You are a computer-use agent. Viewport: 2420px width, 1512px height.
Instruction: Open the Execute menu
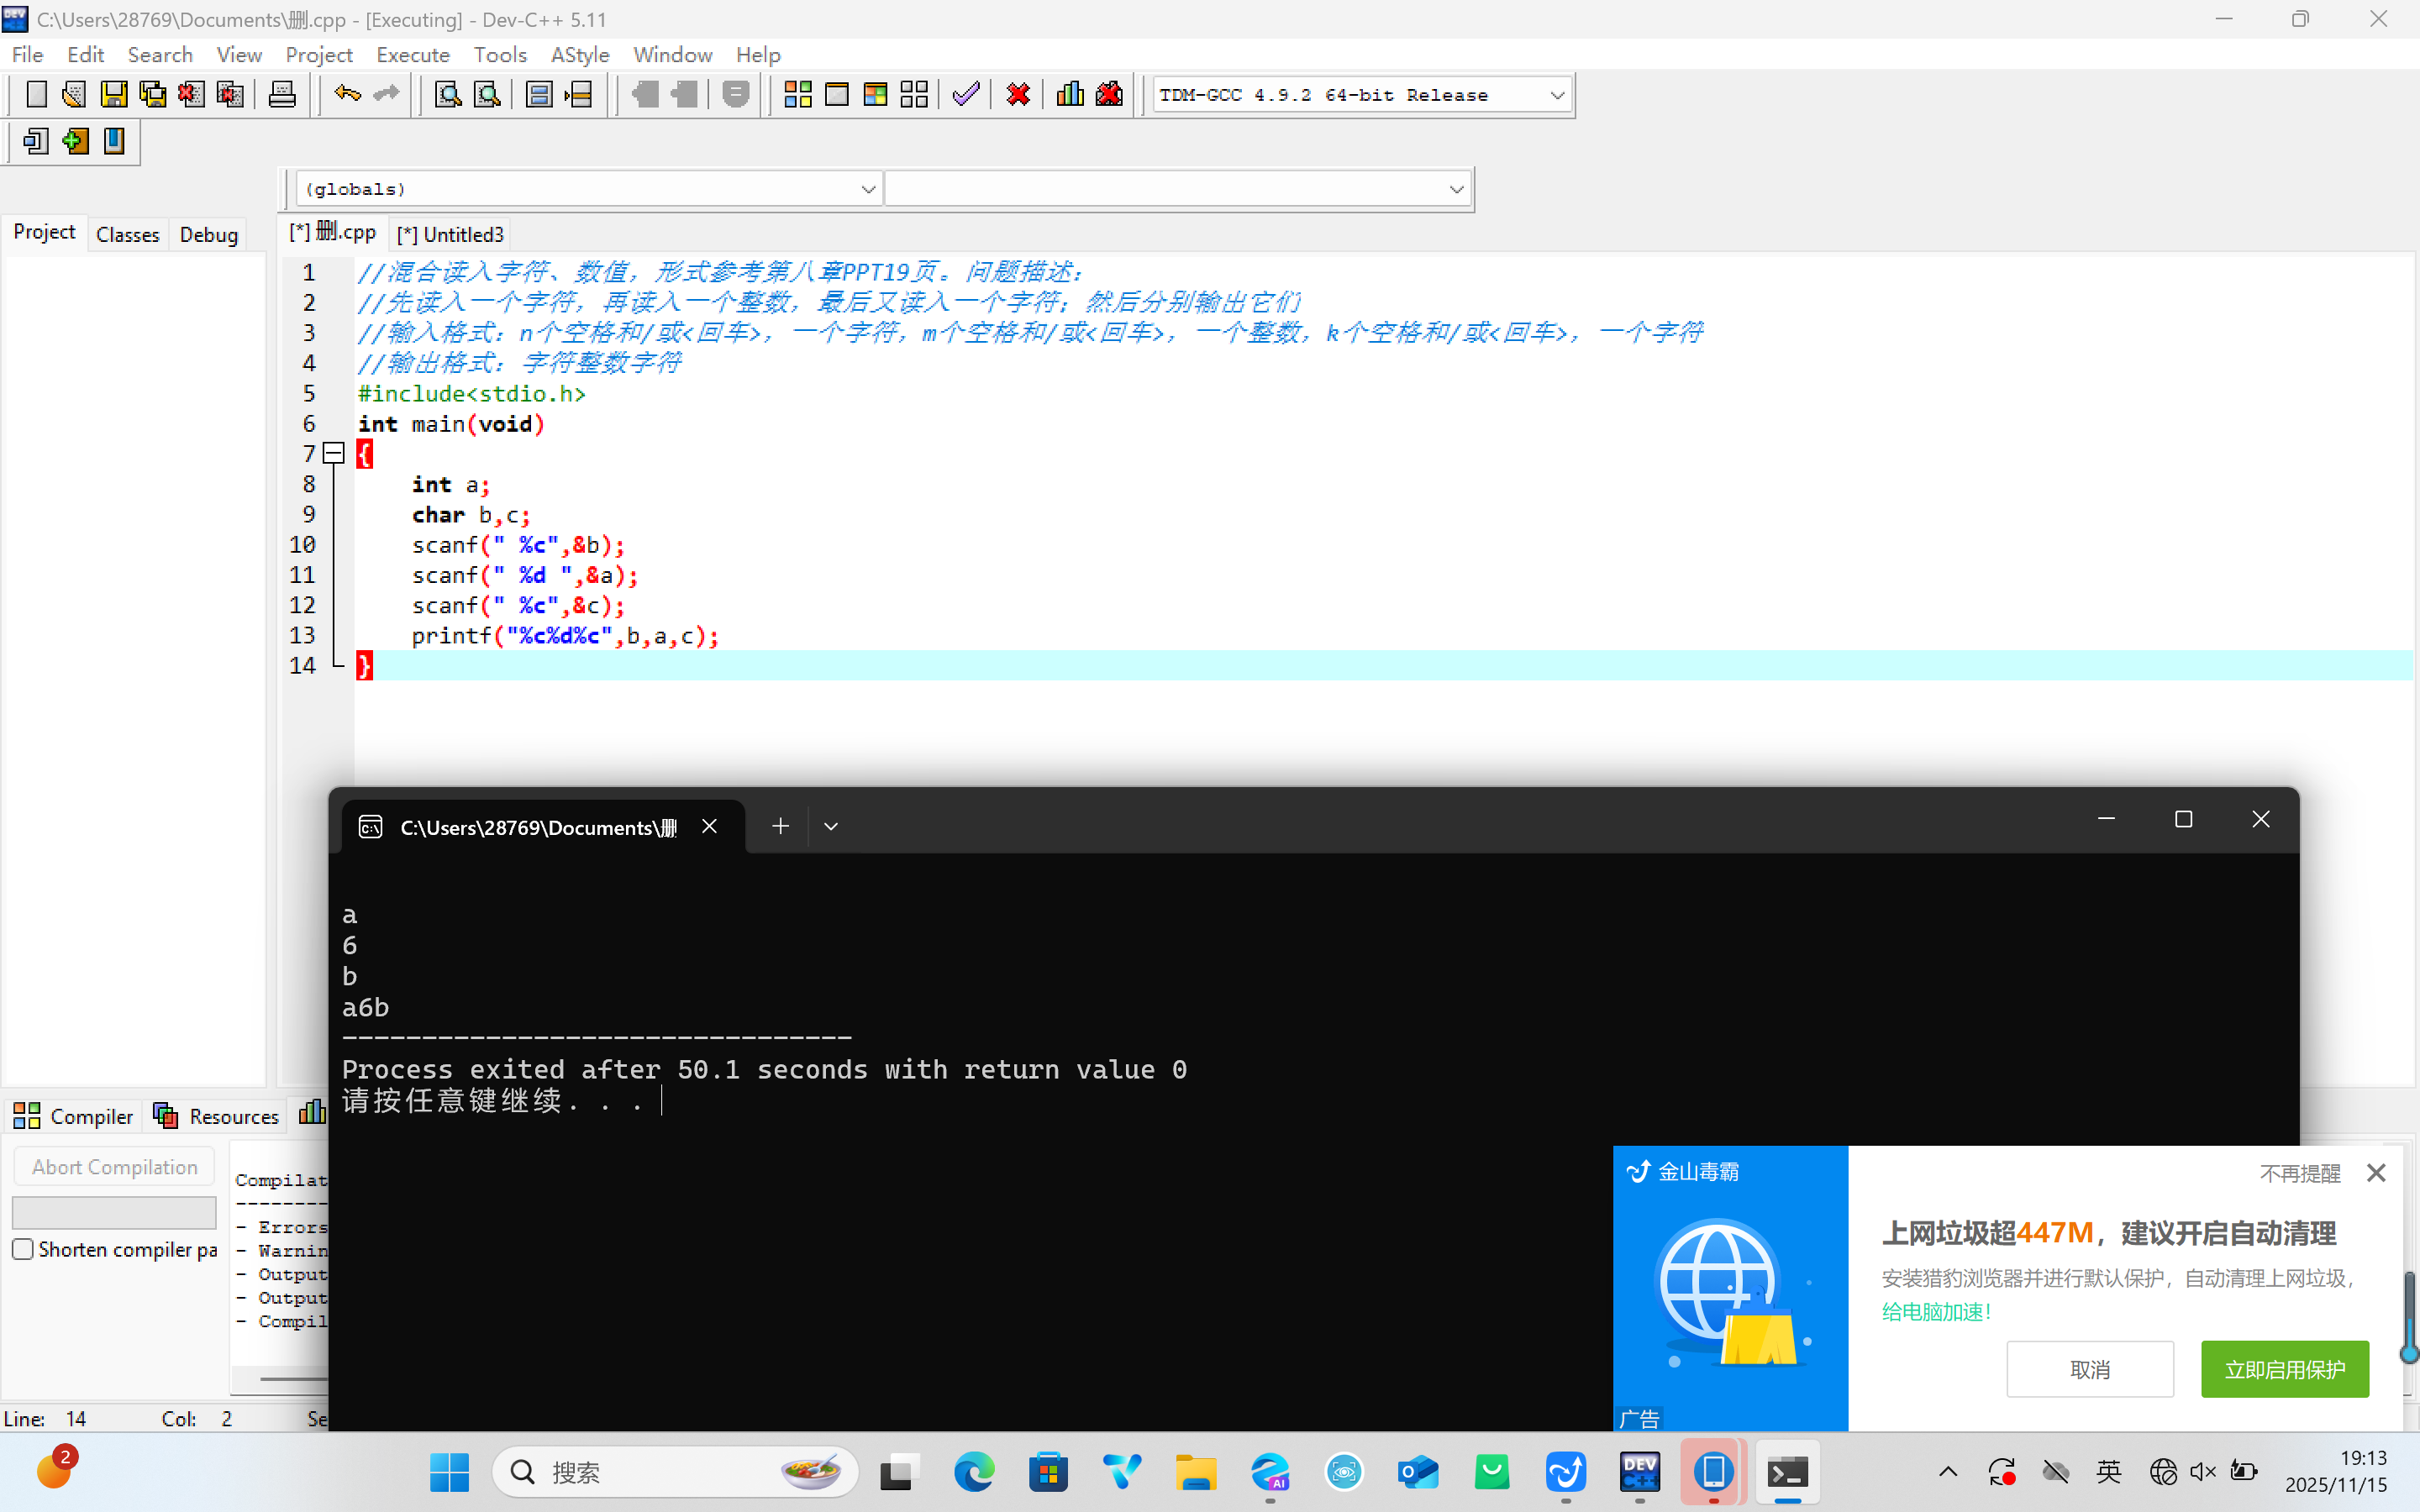pos(412,55)
